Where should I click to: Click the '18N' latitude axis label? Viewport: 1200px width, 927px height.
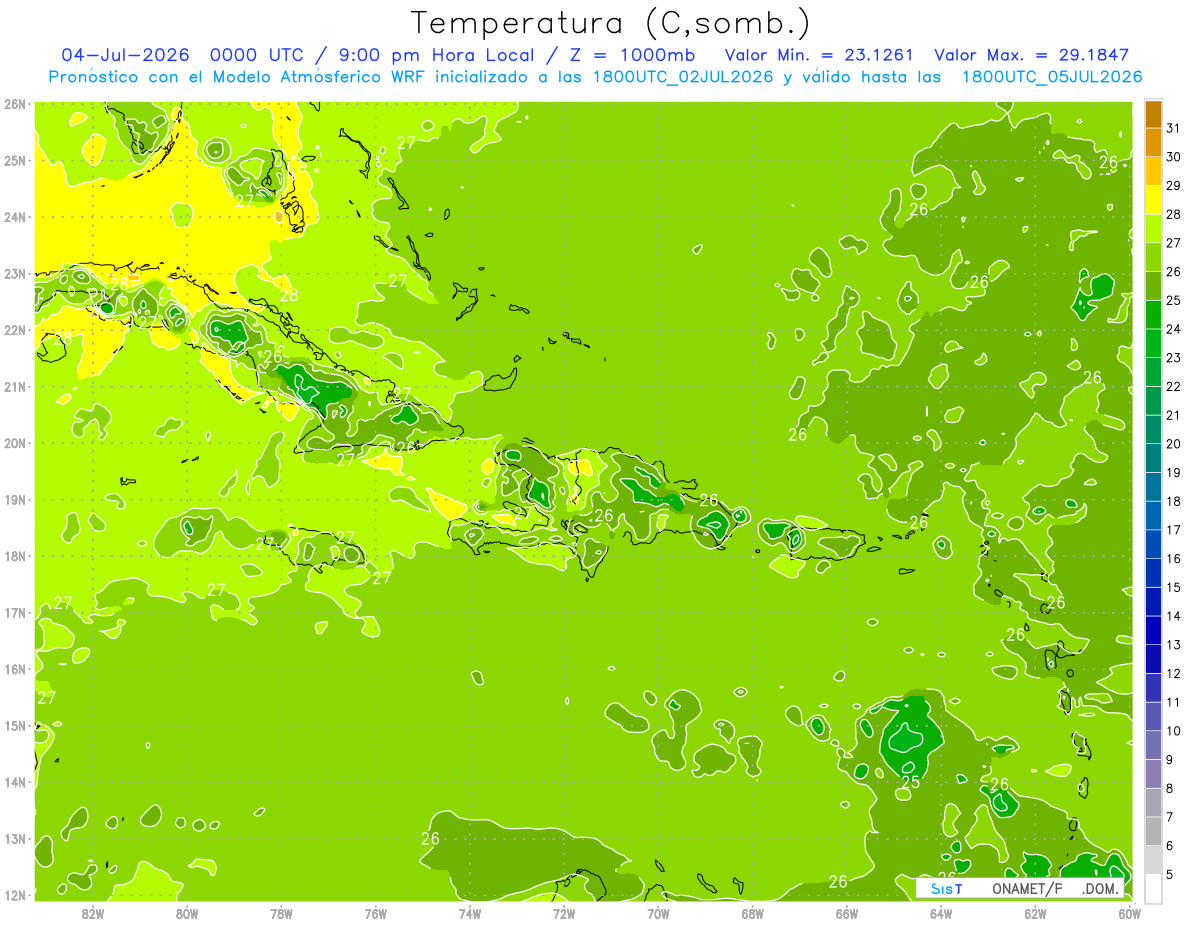pos(14,556)
